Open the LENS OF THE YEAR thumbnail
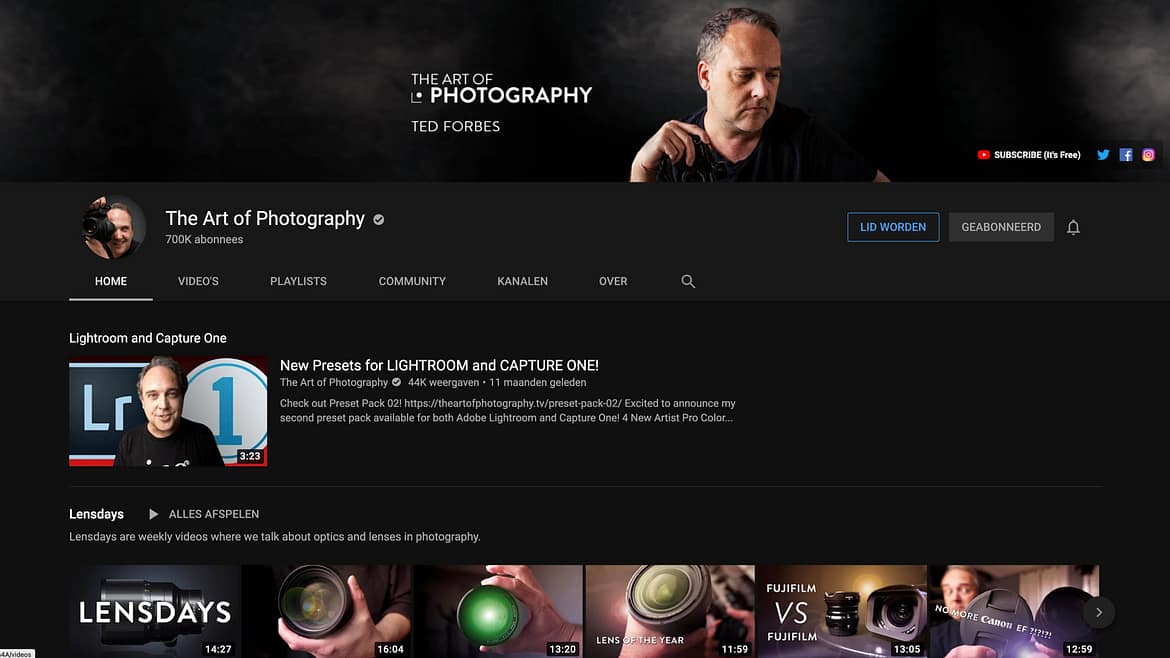 point(670,612)
